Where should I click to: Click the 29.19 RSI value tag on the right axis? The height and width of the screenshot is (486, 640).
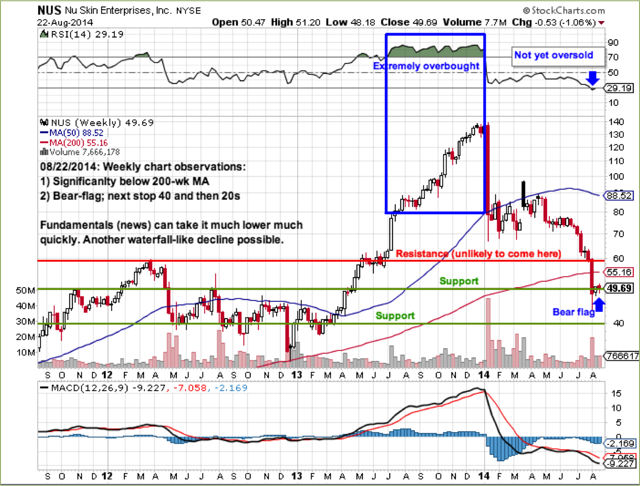tap(619, 88)
